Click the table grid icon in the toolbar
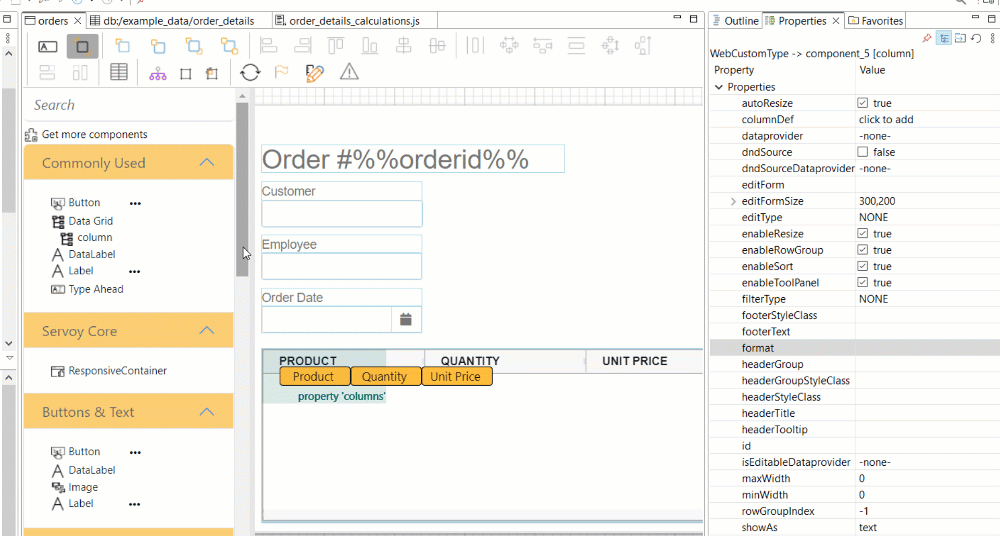 pos(118,72)
